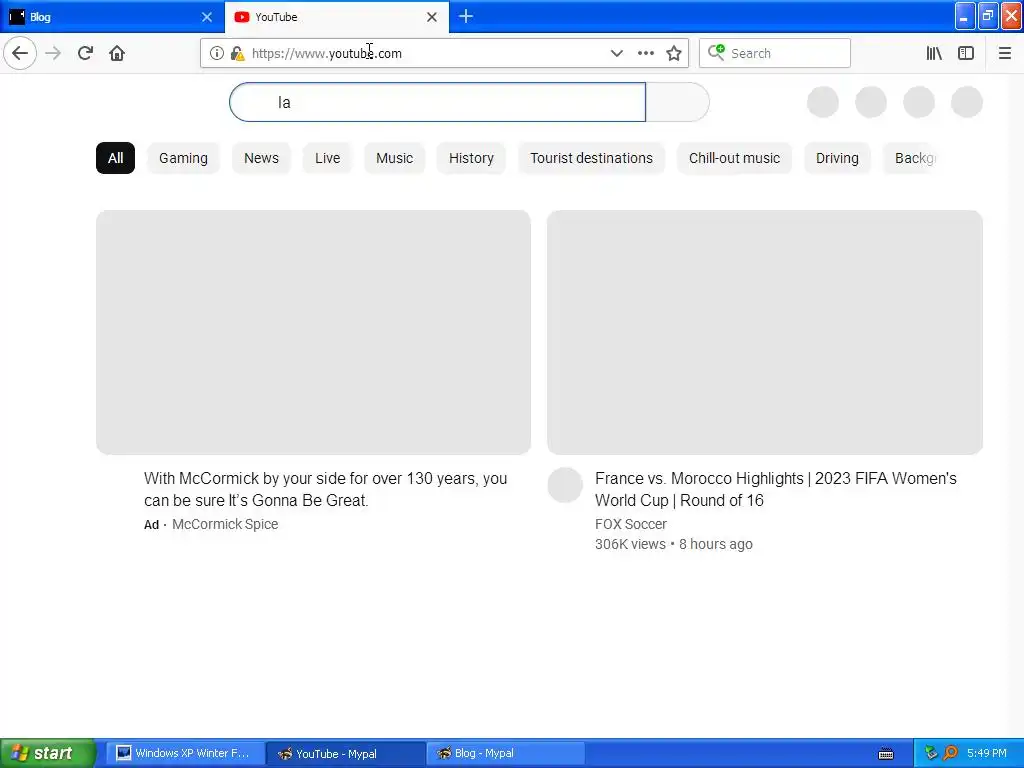Open the McCormick ad video thumbnail

313,332
